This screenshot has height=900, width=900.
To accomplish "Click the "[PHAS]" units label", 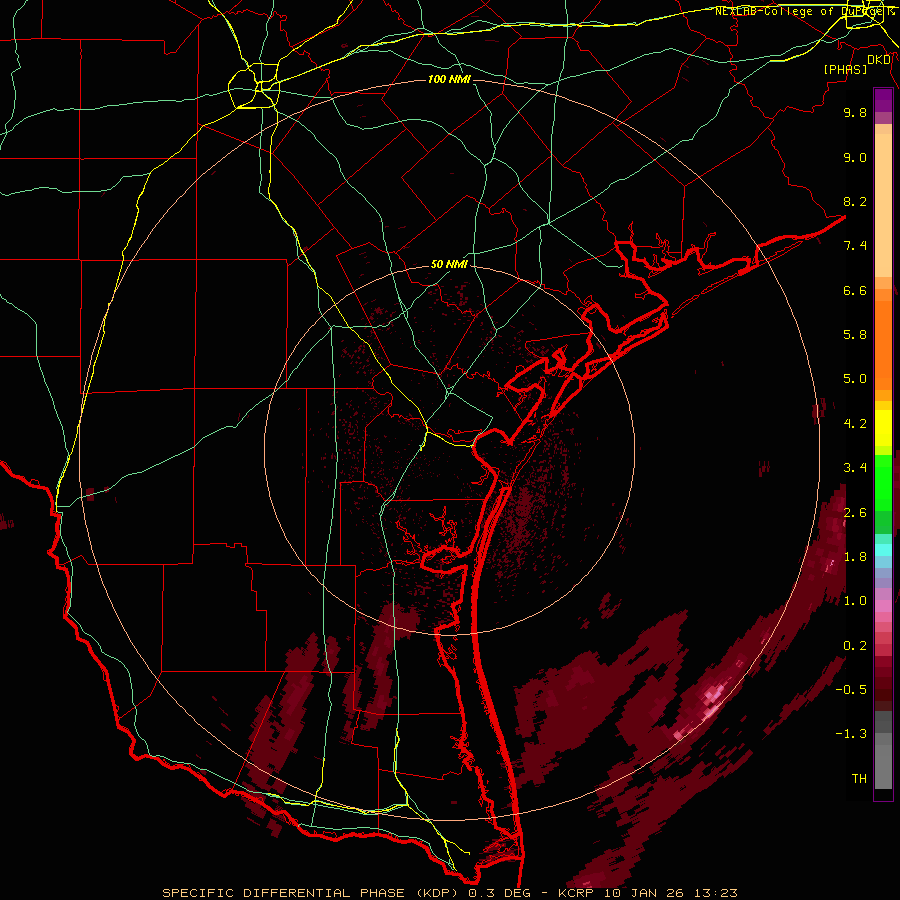I will click(845, 69).
